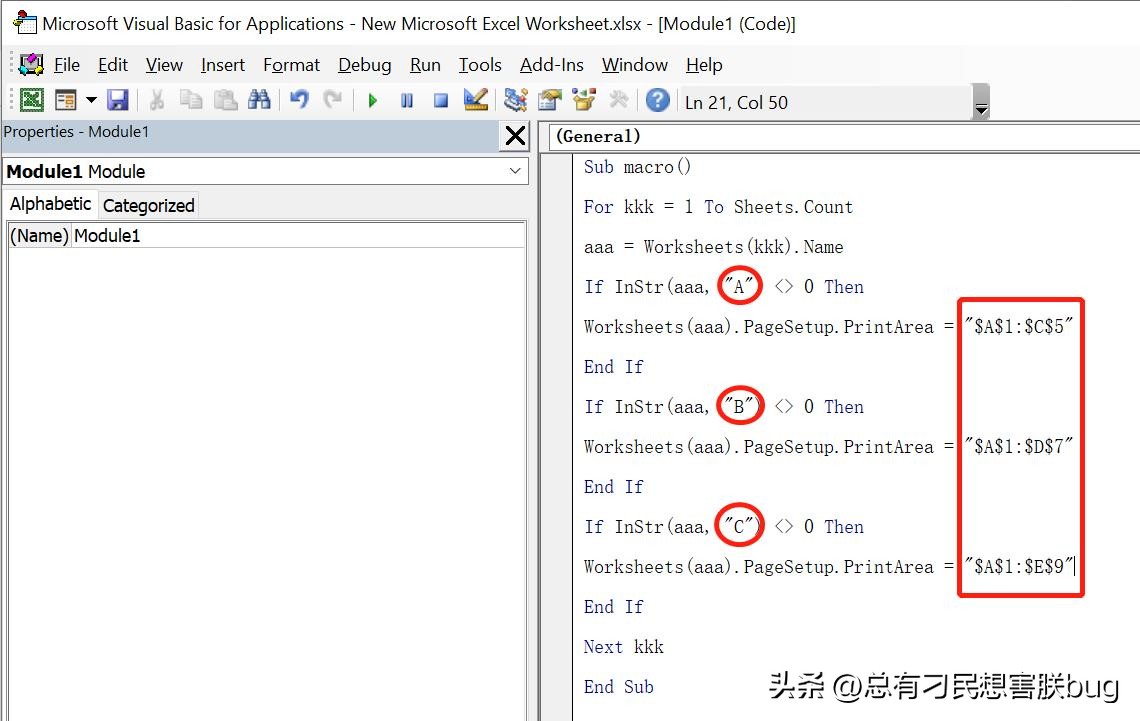The height and width of the screenshot is (721, 1140).
Task: Click the toolbar options overflow arrow
Action: click(x=981, y=102)
